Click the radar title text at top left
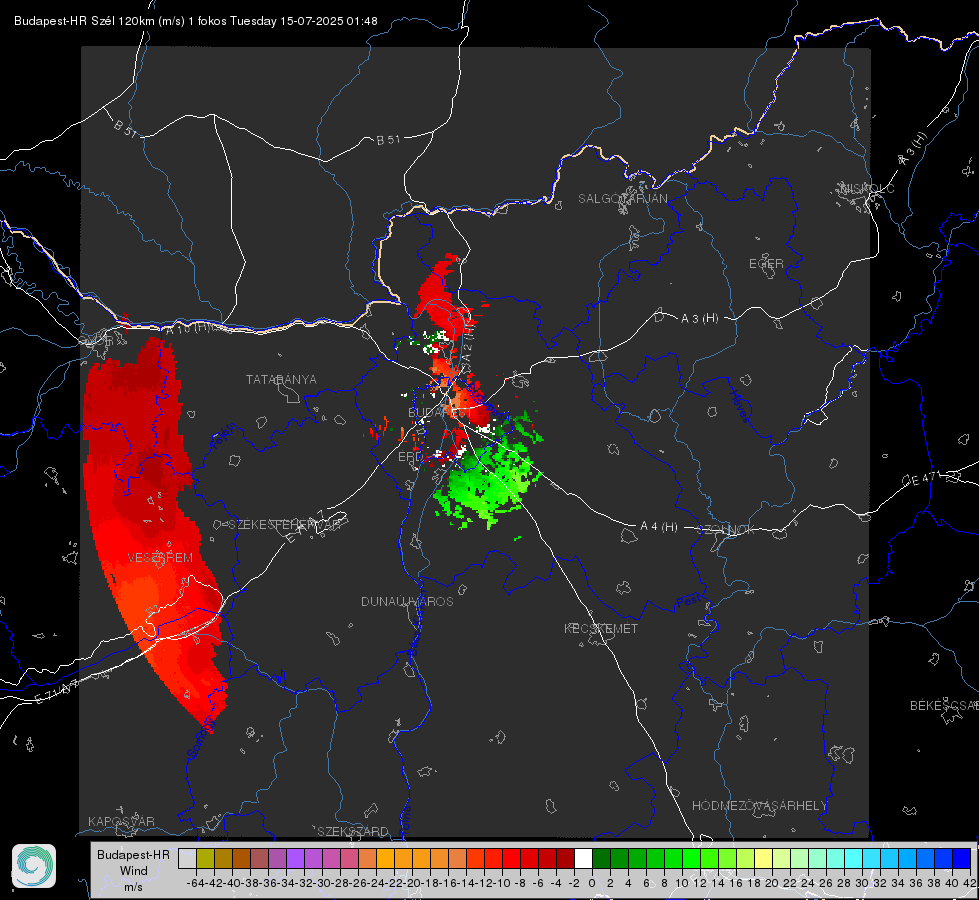The height and width of the screenshot is (900, 979). tap(195, 21)
